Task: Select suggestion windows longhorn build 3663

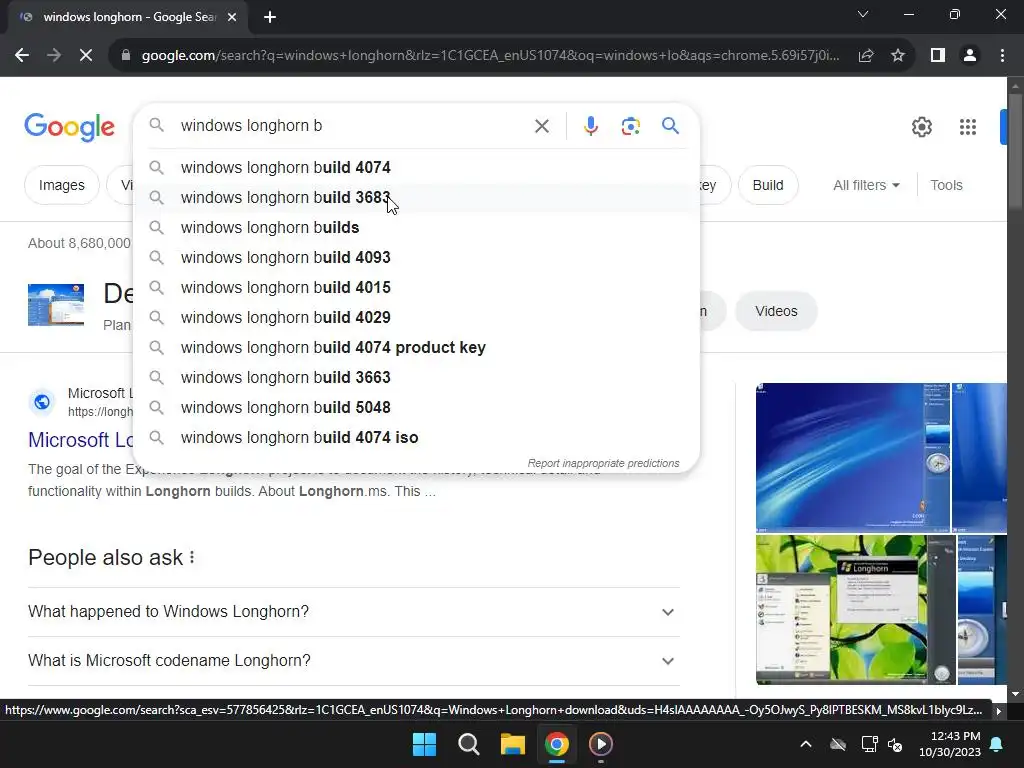Action: coord(416,377)
